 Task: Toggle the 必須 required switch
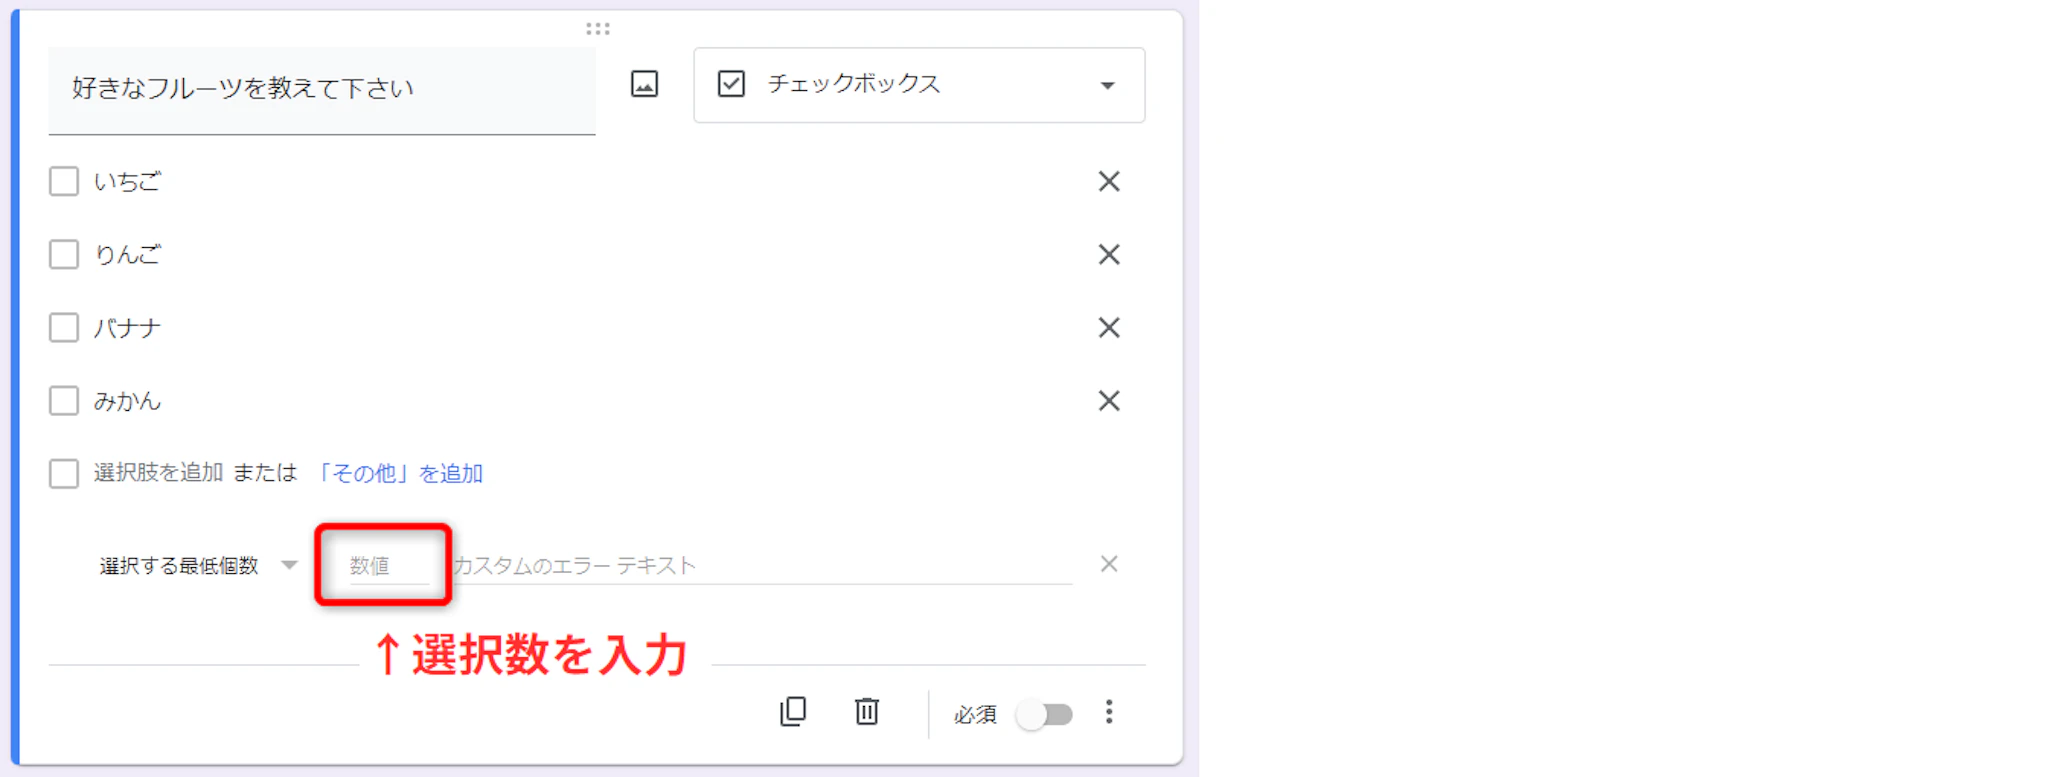coord(1045,714)
